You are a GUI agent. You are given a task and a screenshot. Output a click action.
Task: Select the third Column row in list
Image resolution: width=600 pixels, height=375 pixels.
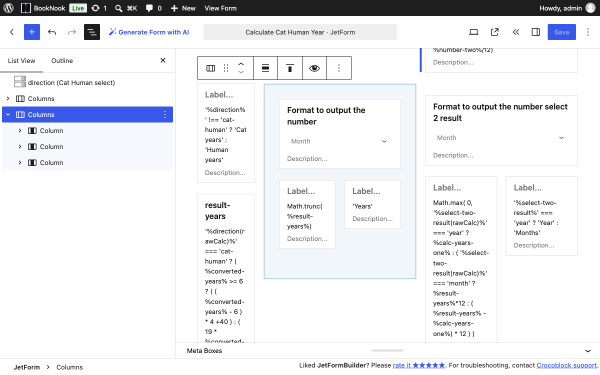(x=87, y=163)
